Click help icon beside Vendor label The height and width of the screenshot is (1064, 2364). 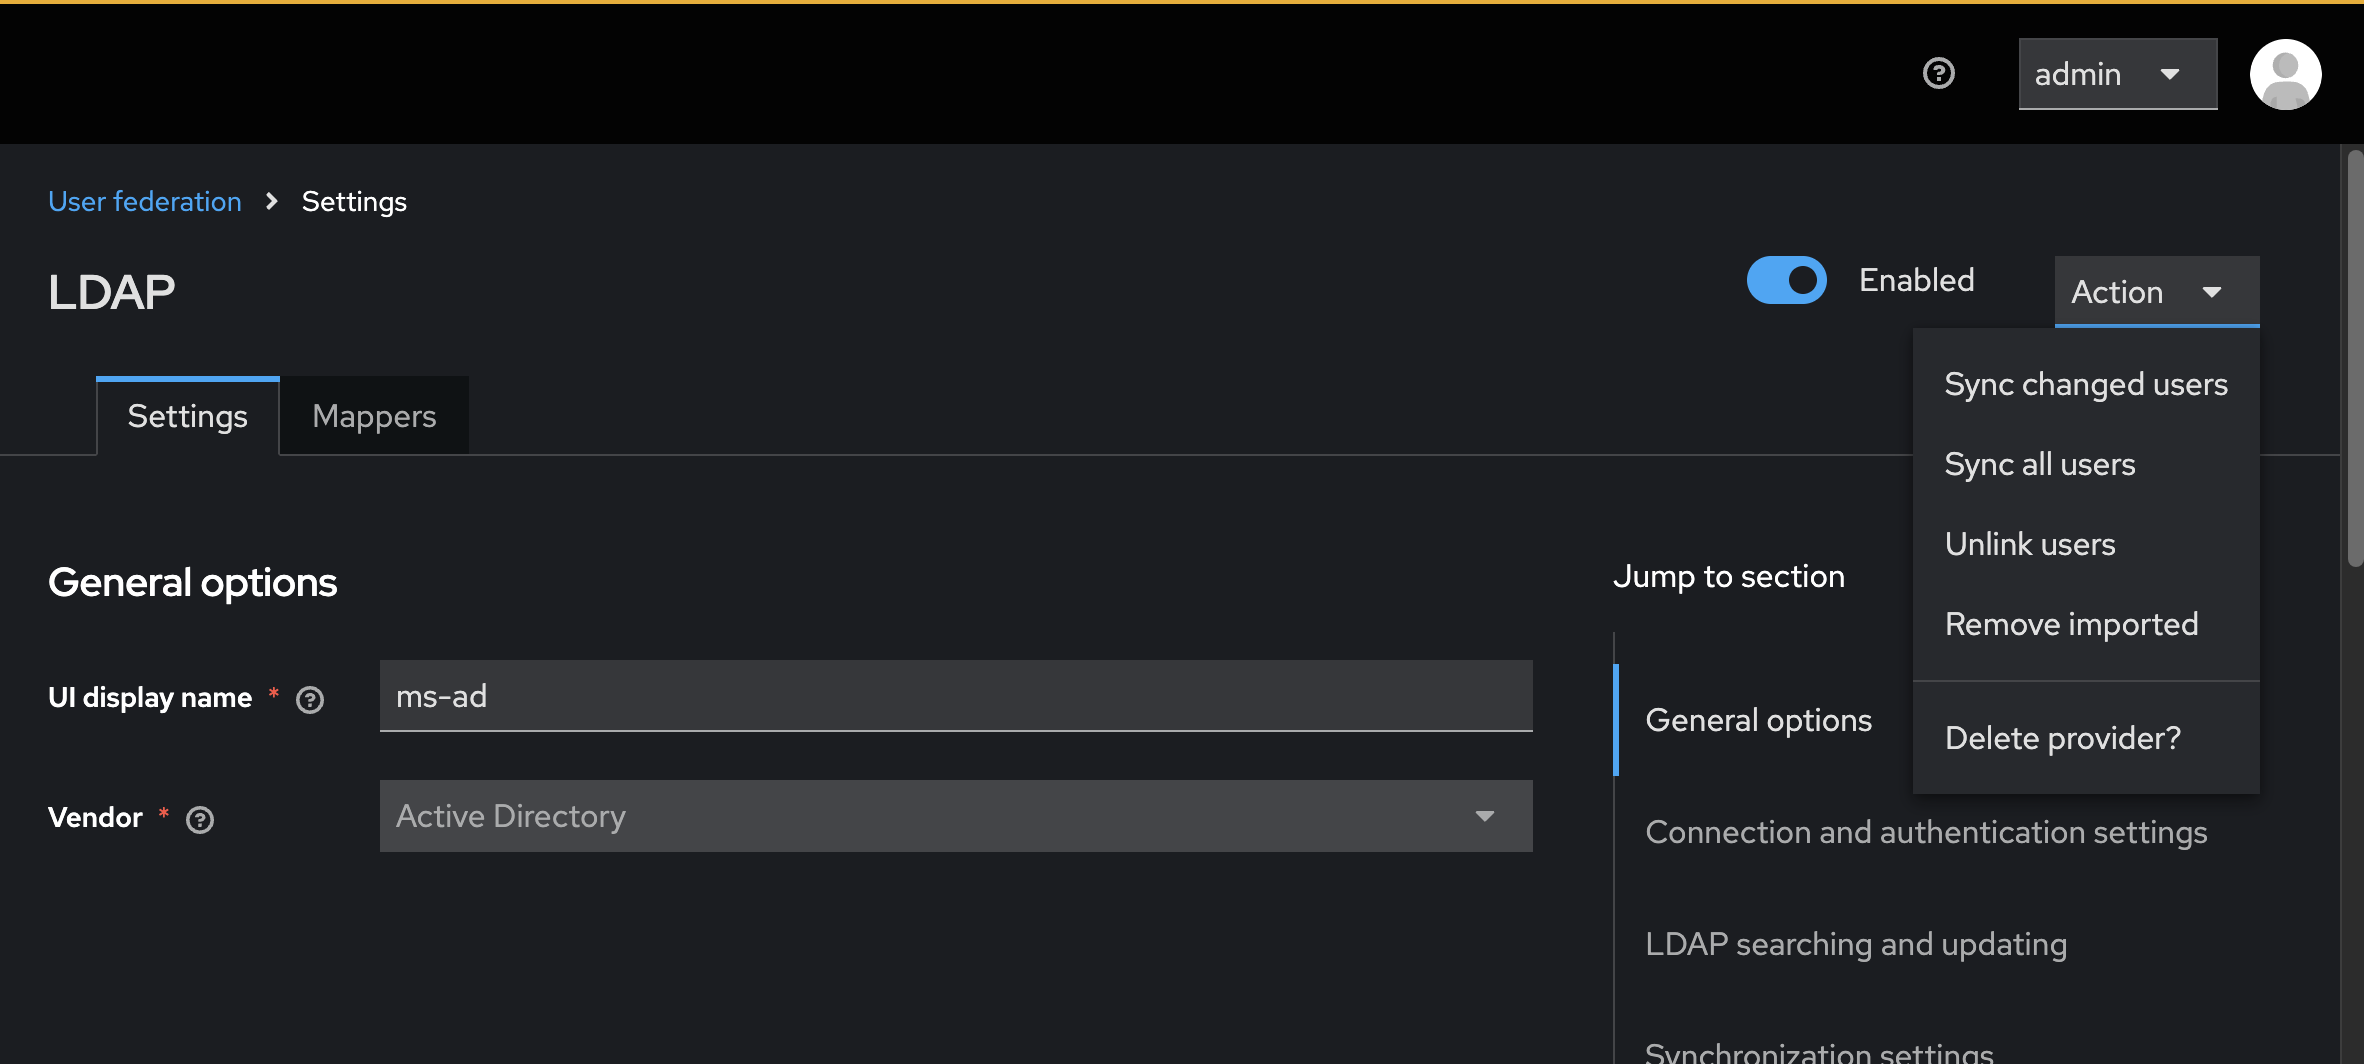tap(200, 820)
